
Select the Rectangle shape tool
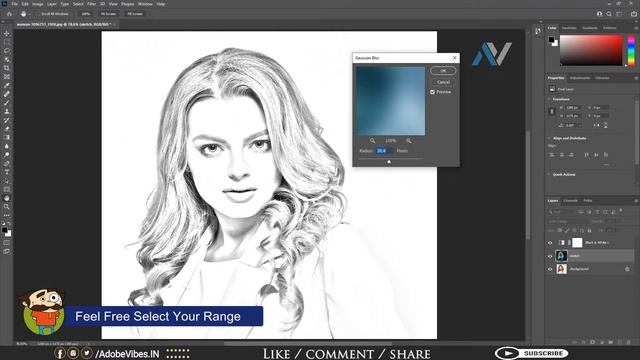coord(7,189)
